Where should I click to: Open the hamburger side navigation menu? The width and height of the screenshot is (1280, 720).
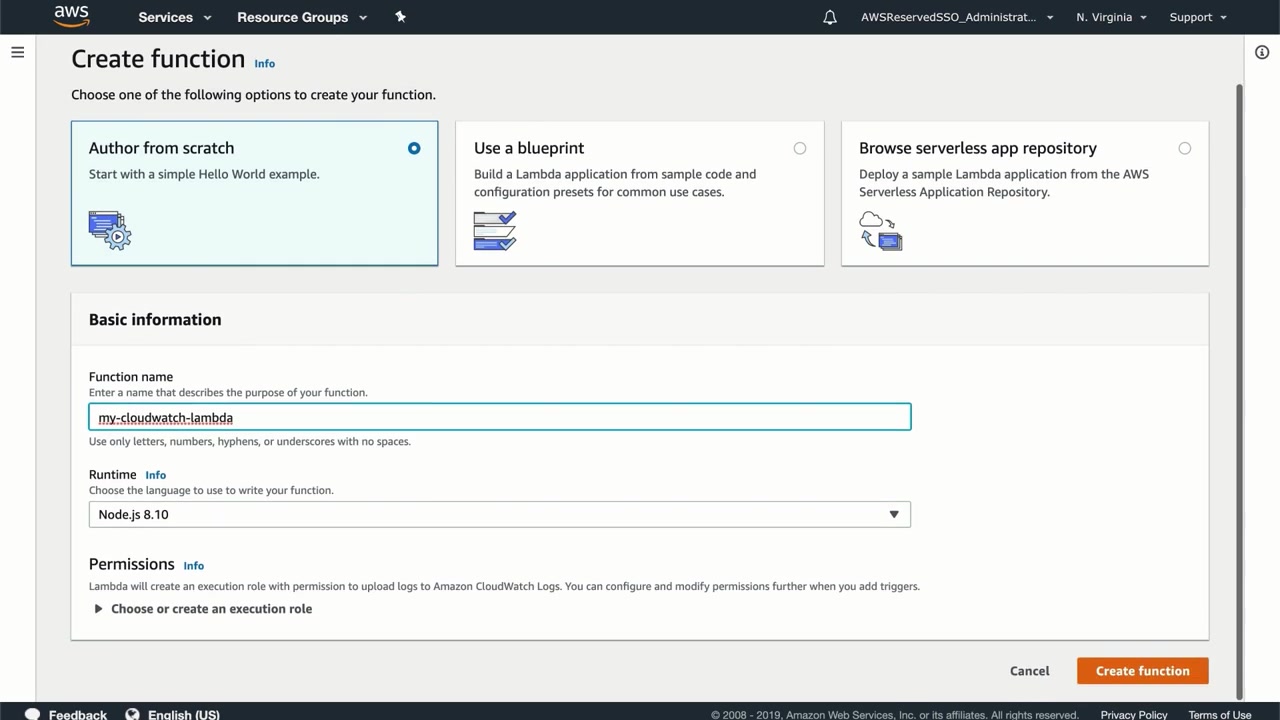pos(17,52)
